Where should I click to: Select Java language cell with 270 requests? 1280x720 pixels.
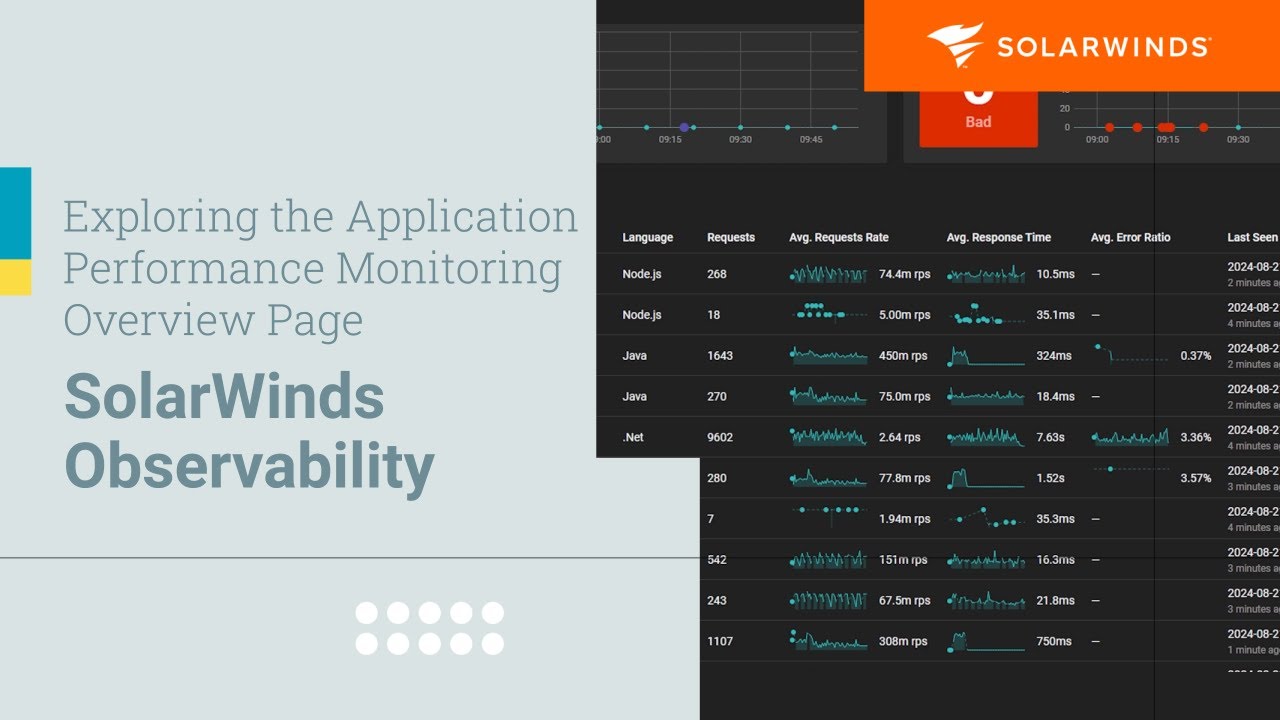click(x=635, y=397)
